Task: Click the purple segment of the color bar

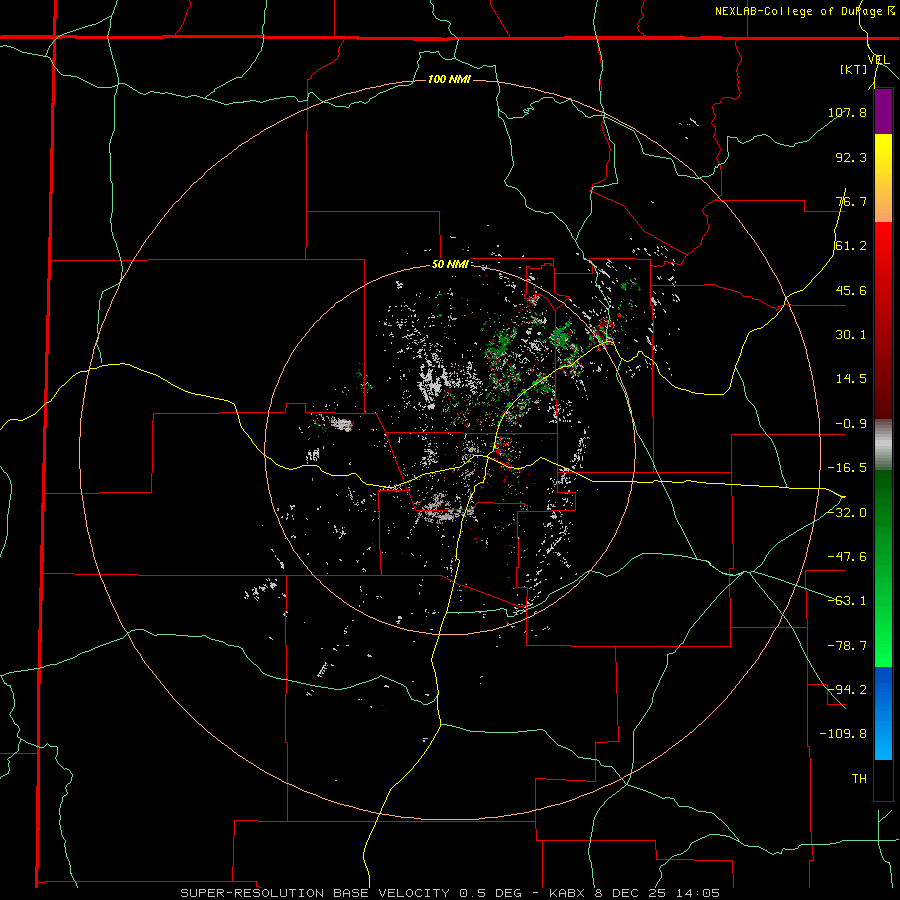Action: coord(883,112)
